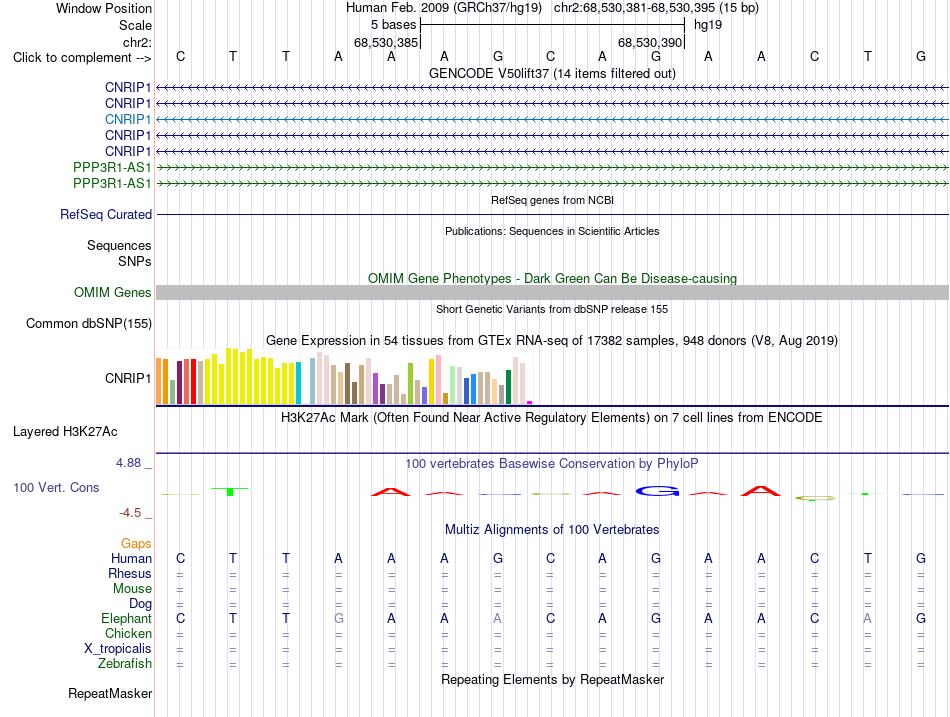
Task: Click 'Publications: Sequences in Scientific Articles' title
Action: point(552,232)
